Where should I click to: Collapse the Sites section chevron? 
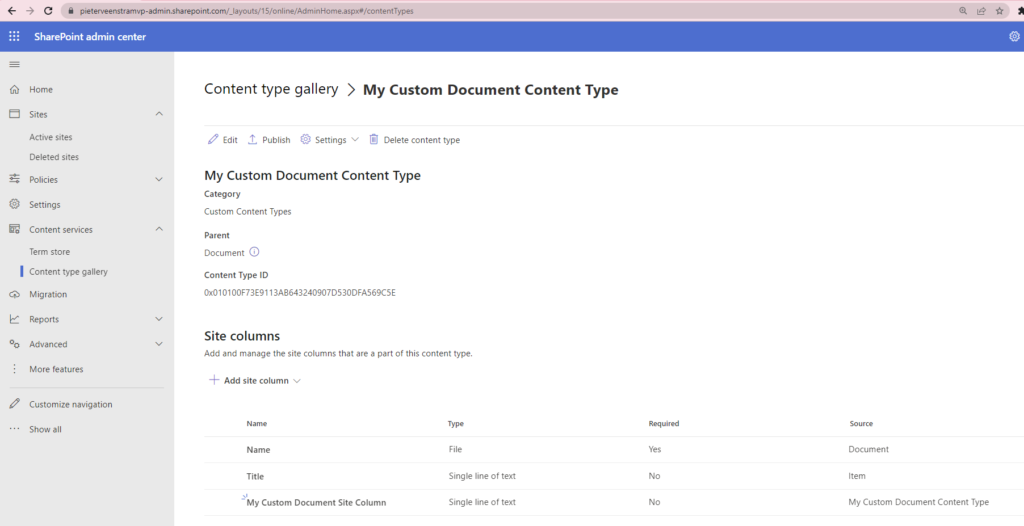(x=159, y=114)
